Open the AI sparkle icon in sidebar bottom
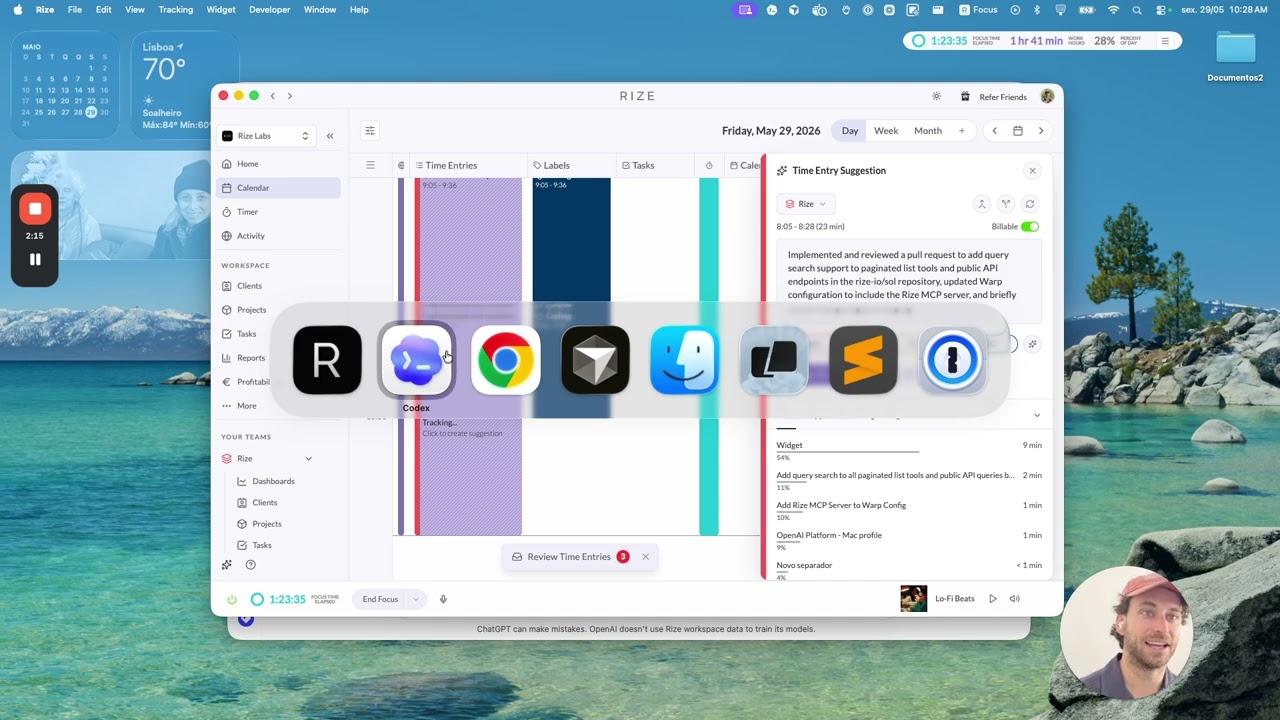This screenshot has width=1280, height=720. 227,565
